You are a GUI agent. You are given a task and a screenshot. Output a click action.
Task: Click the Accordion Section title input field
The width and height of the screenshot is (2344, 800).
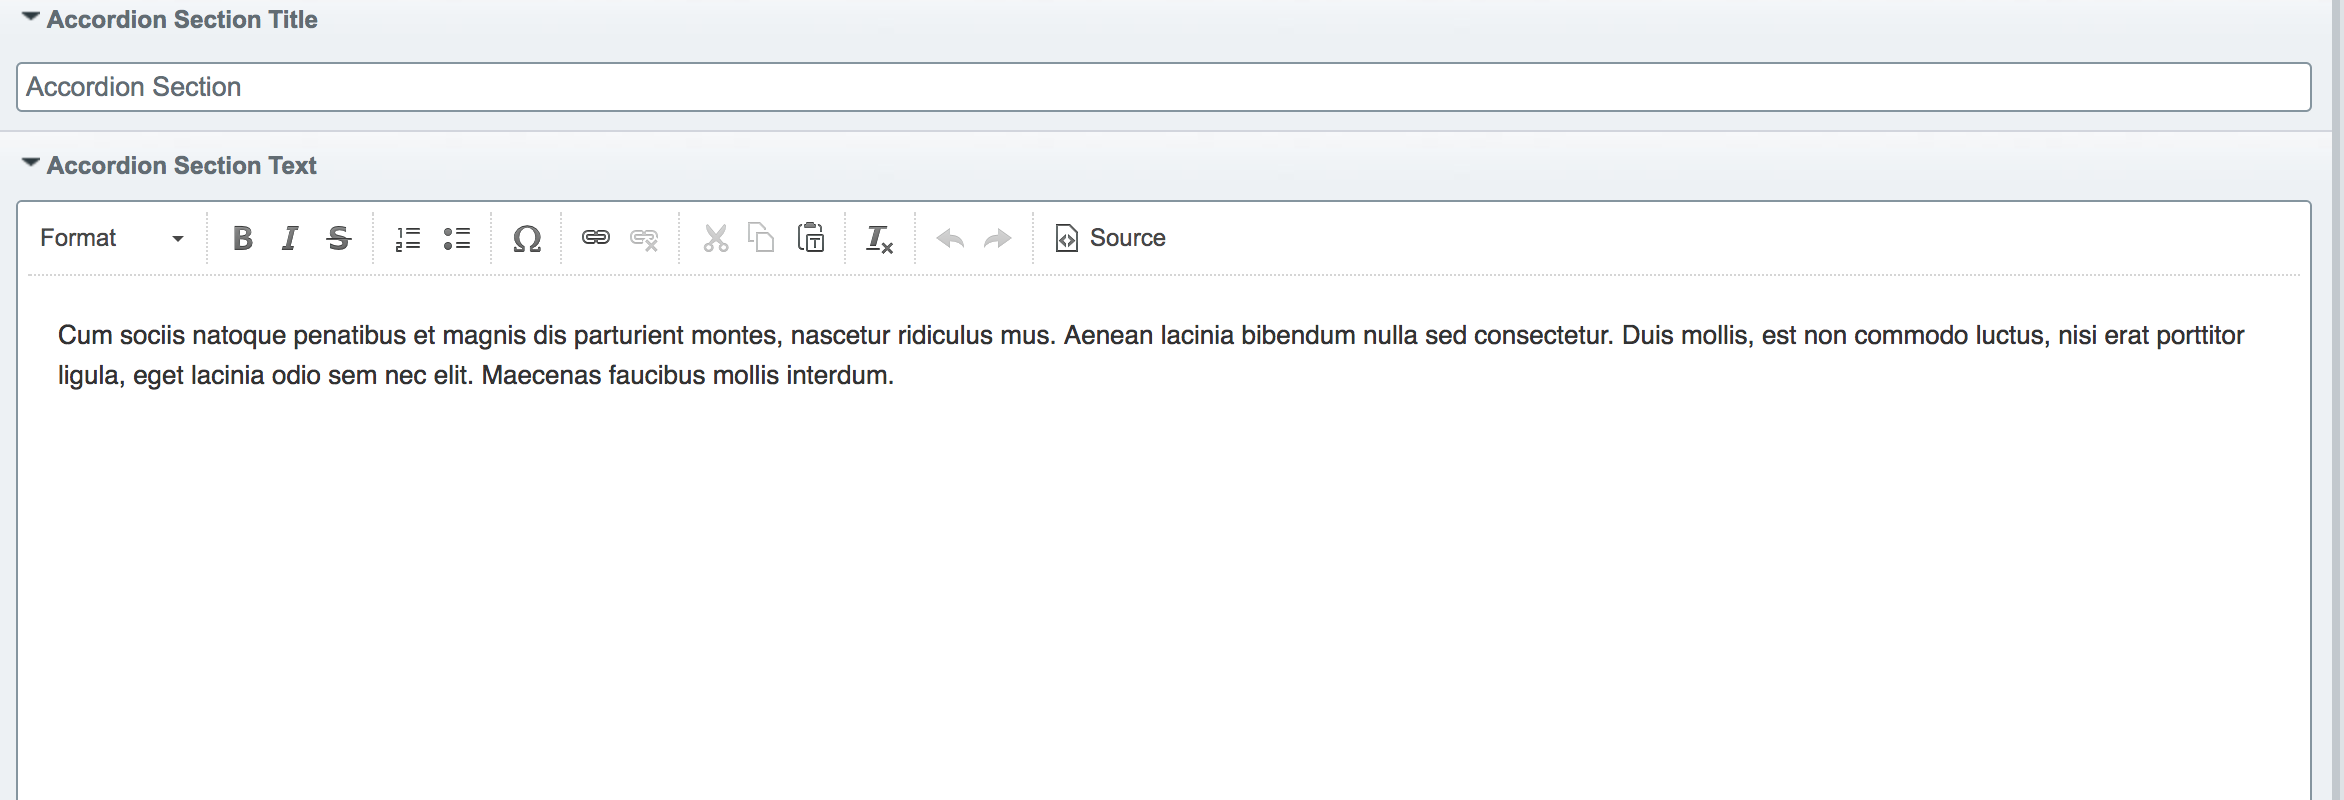click(1163, 87)
